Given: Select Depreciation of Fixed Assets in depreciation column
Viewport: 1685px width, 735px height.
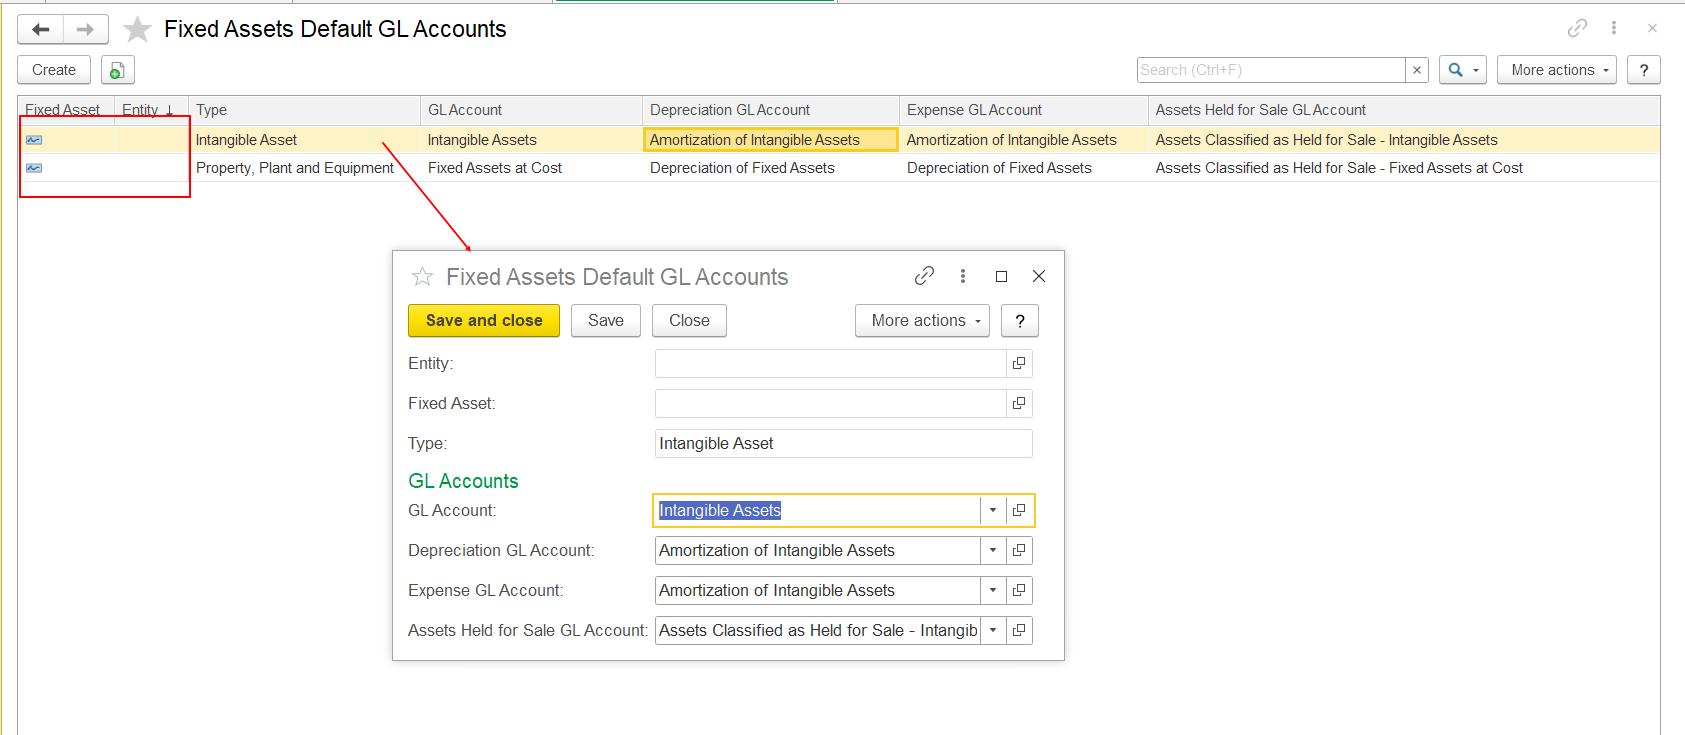Looking at the screenshot, I should click(x=770, y=168).
